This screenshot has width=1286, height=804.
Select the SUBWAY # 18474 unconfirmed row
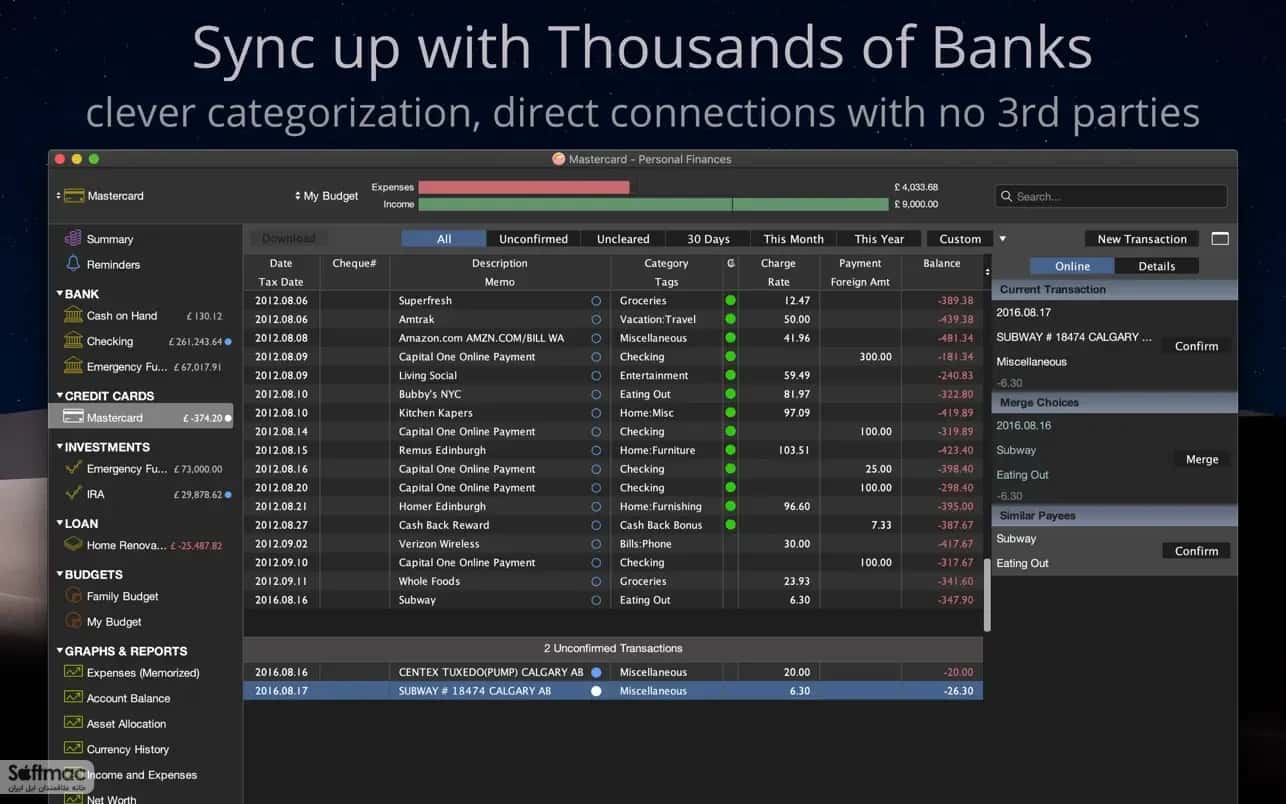(x=613, y=691)
